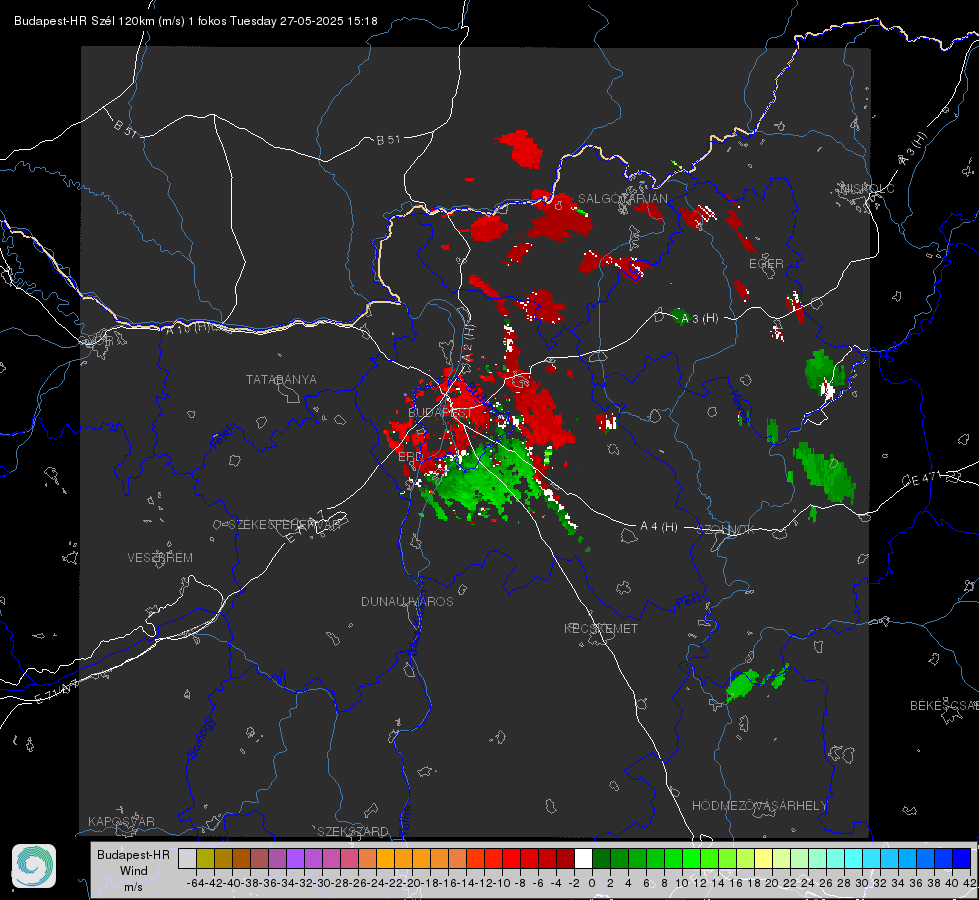The height and width of the screenshot is (900, 979).
Task: Click the Somogy county label
Action: pyautogui.click(x=200, y=738)
